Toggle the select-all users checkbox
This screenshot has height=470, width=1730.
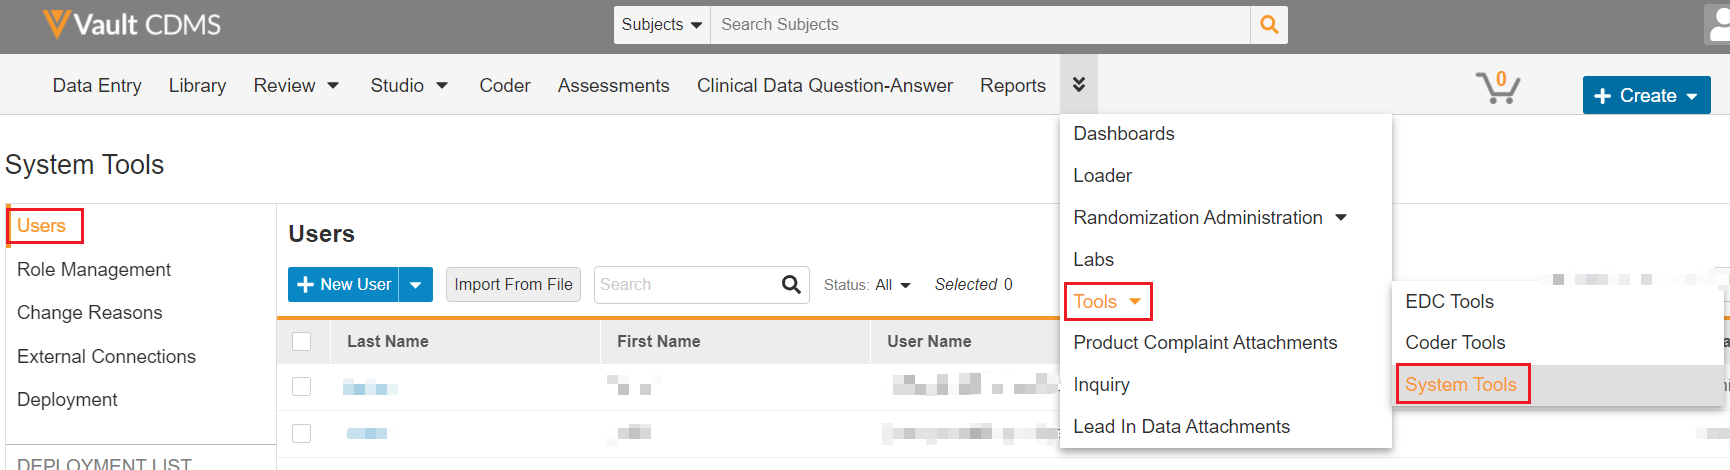pyautogui.click(x=301, y=342)
